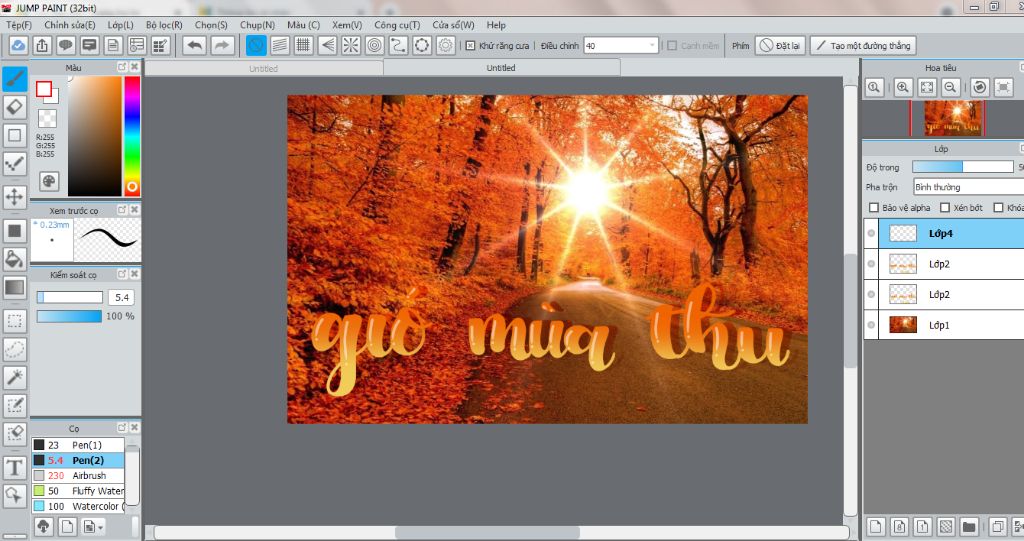This screenshot has height=541, width=1024.
Task: Open the Bộ lọc(R) menu
Action: [164, 25]
